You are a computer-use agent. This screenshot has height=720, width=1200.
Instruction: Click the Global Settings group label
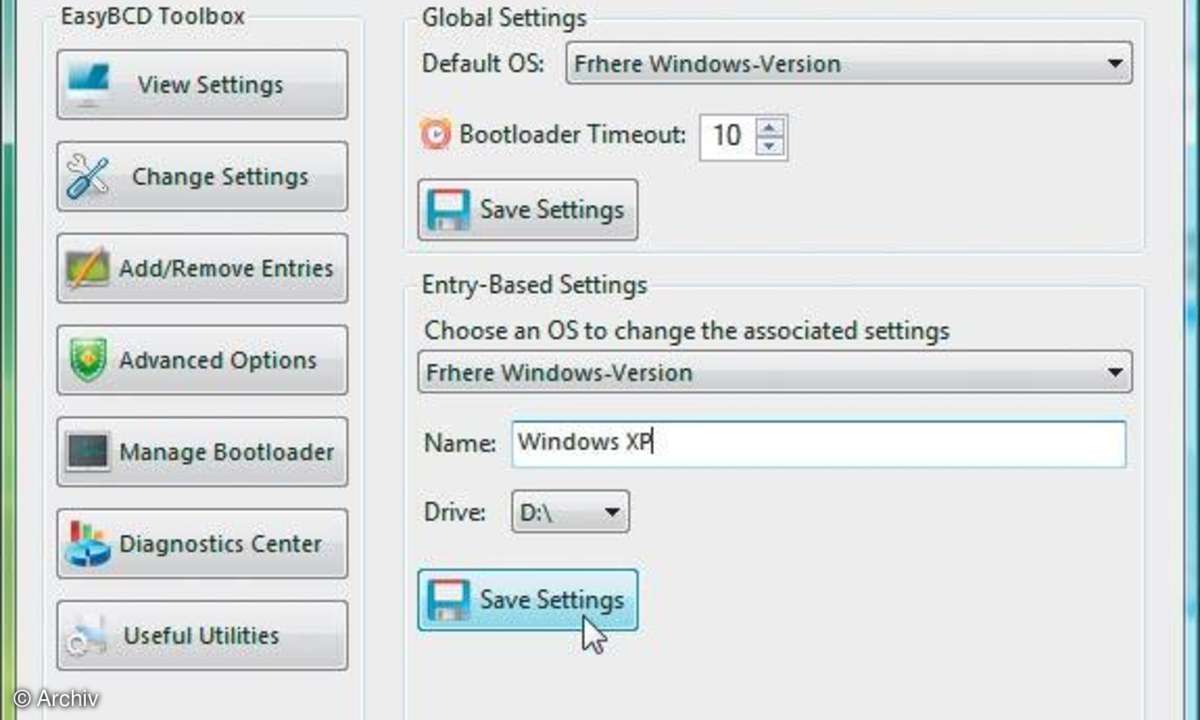pos(504,18)
